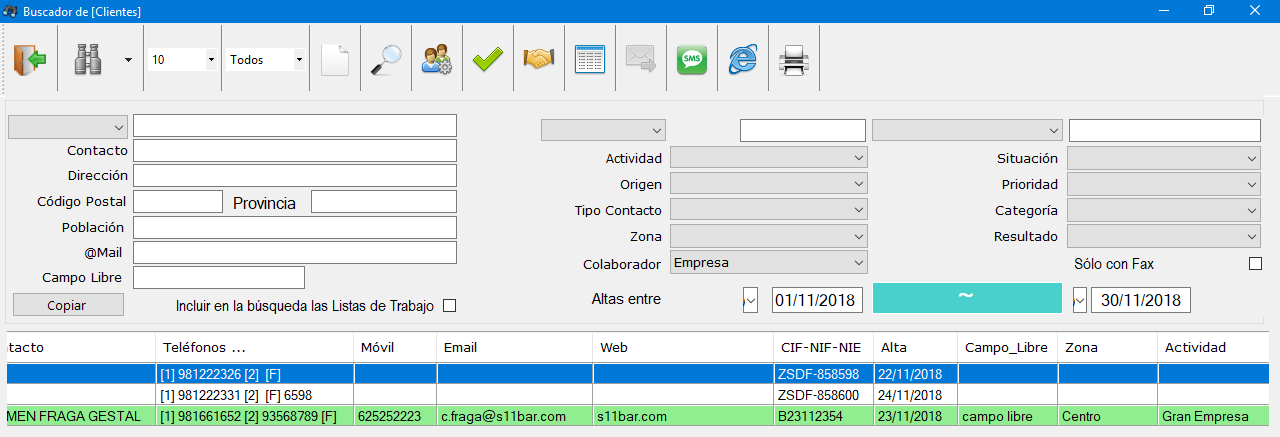Open the end date picker arrow

coord(1079,299)
